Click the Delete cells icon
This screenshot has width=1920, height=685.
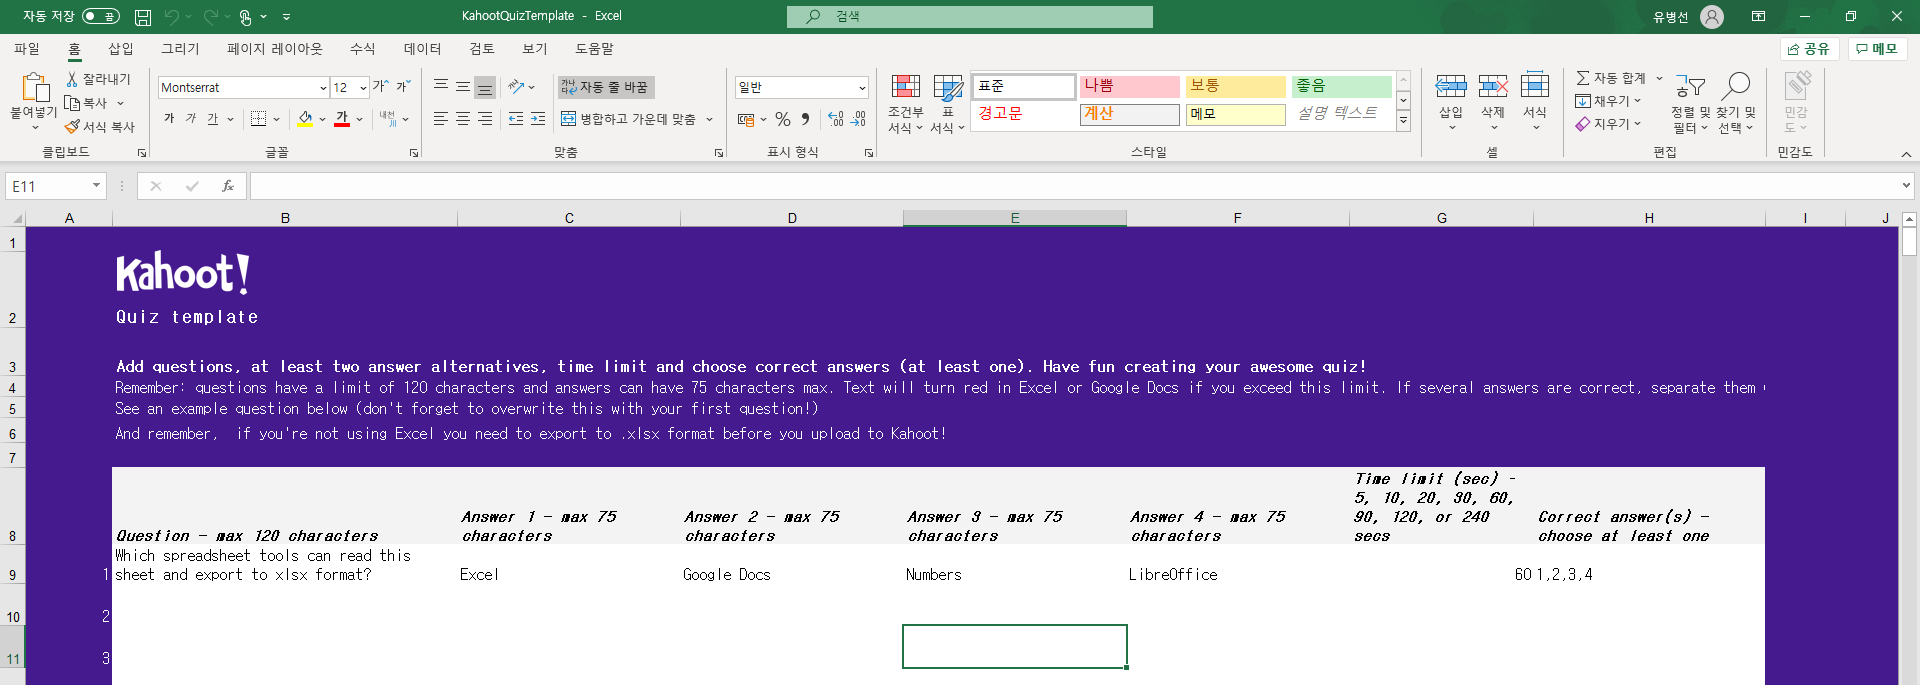1493,87
